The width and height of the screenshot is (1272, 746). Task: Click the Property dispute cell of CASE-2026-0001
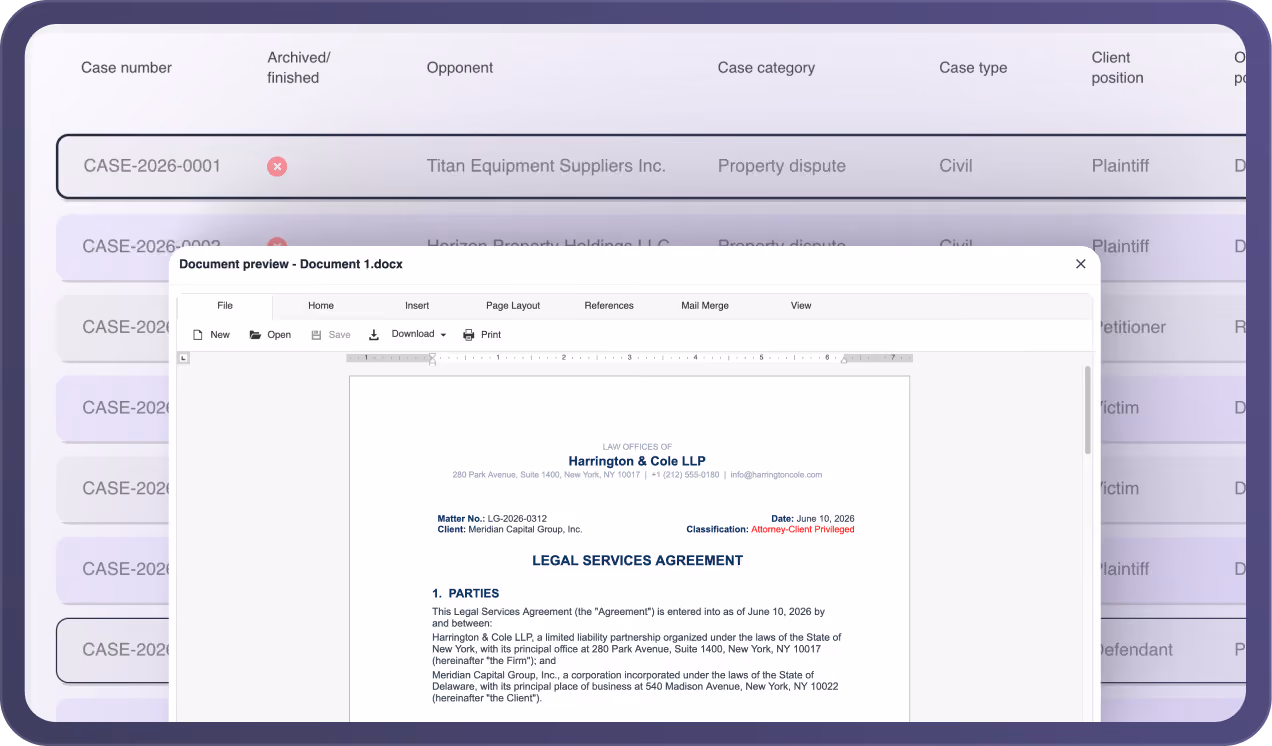point(782,166)
